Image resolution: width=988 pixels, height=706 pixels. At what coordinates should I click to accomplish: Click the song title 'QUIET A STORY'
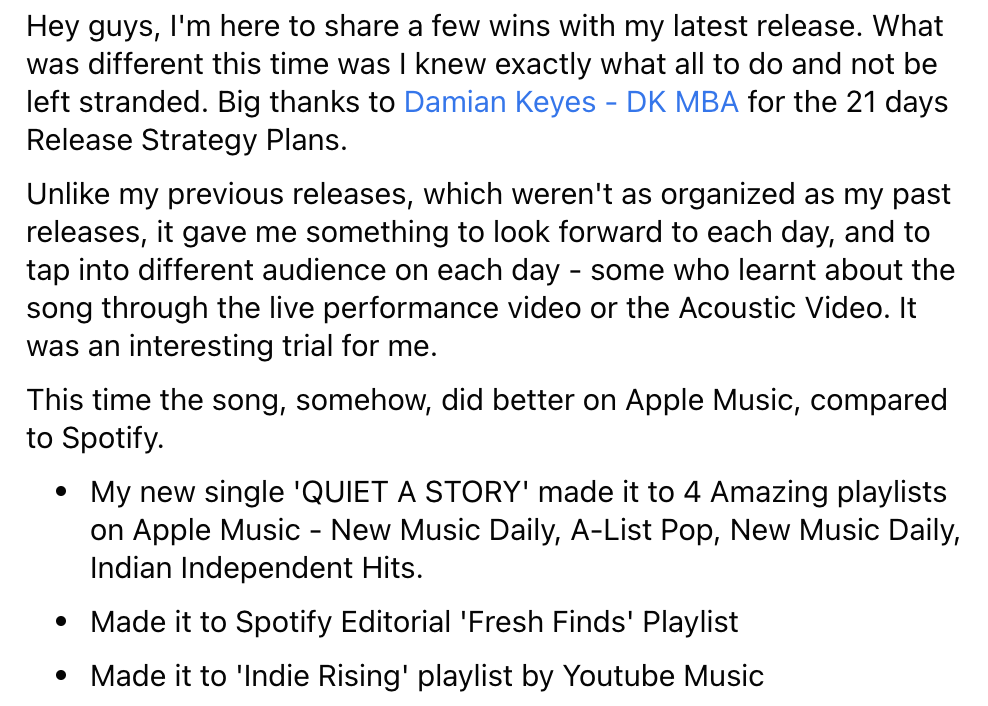[x=414, y=492]
